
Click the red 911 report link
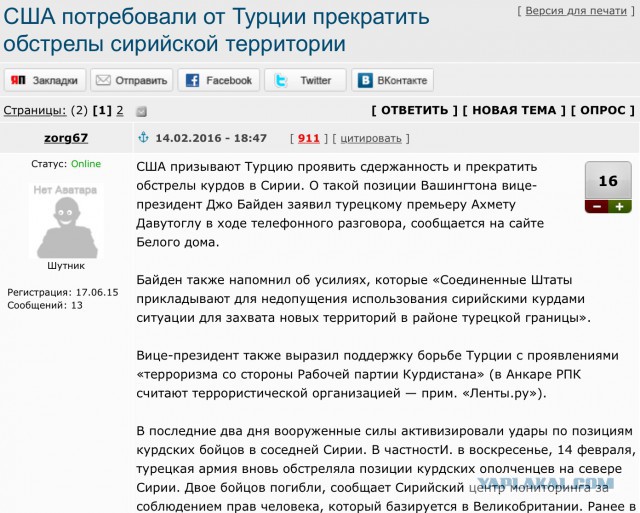(309, 138)
